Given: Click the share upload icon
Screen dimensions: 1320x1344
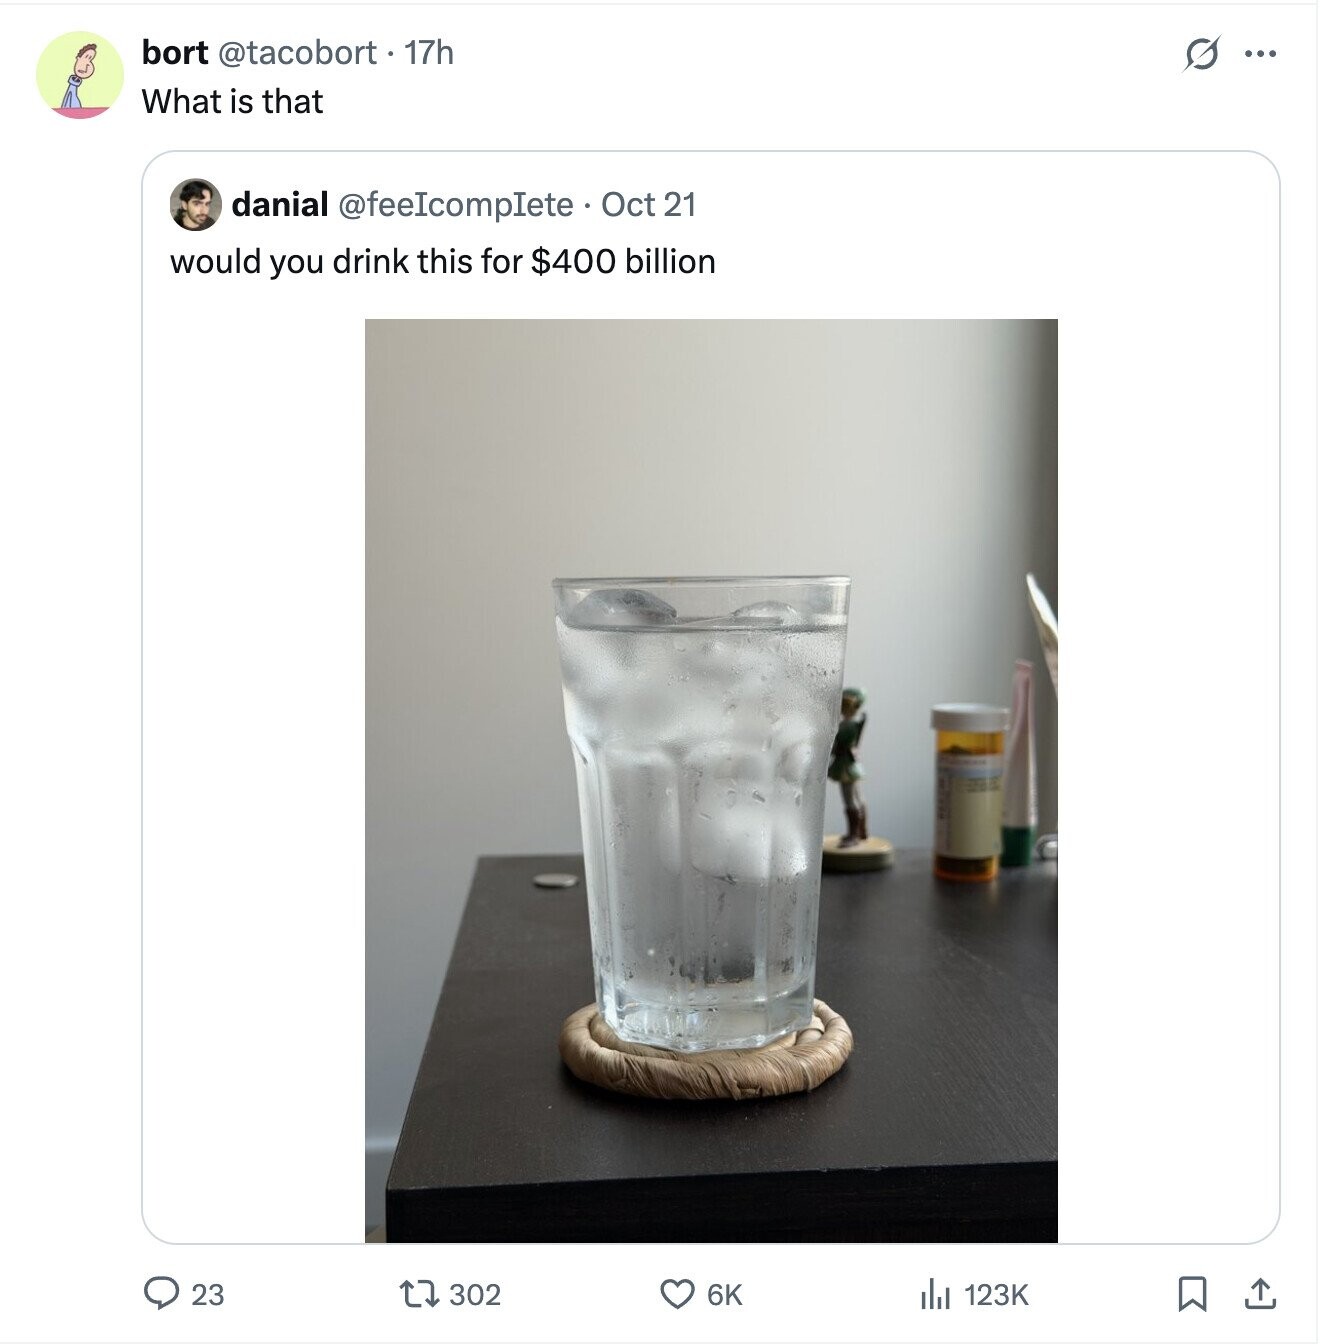Looking at the screenshot, I should tap(1259, 1294).
